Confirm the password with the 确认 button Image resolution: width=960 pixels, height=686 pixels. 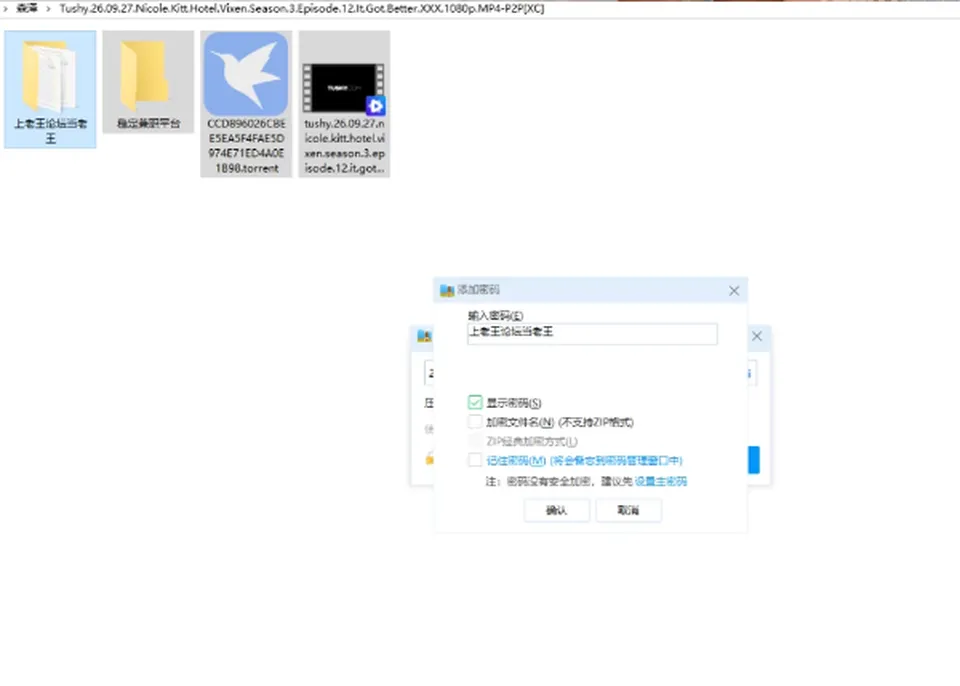point(557,510)
